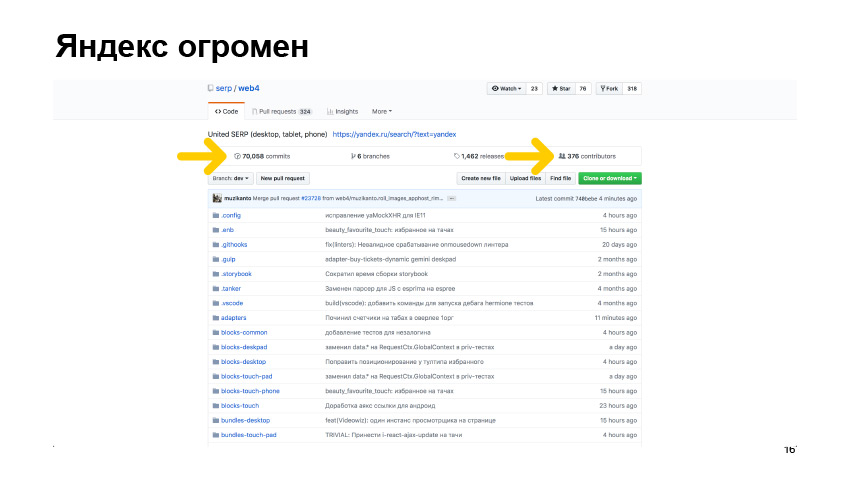
Task: Open commit adapter-buy-tickets-dynamic gemini deskpad
Action: [x=390, y=259]
